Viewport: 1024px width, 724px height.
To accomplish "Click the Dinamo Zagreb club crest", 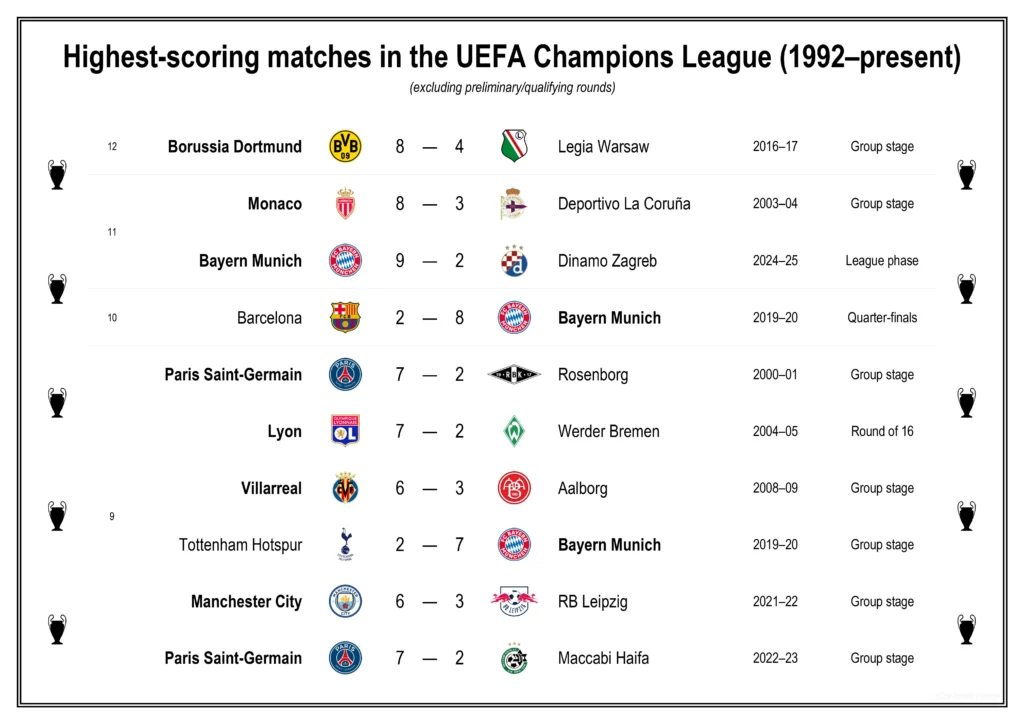I will tap(514, 261).
